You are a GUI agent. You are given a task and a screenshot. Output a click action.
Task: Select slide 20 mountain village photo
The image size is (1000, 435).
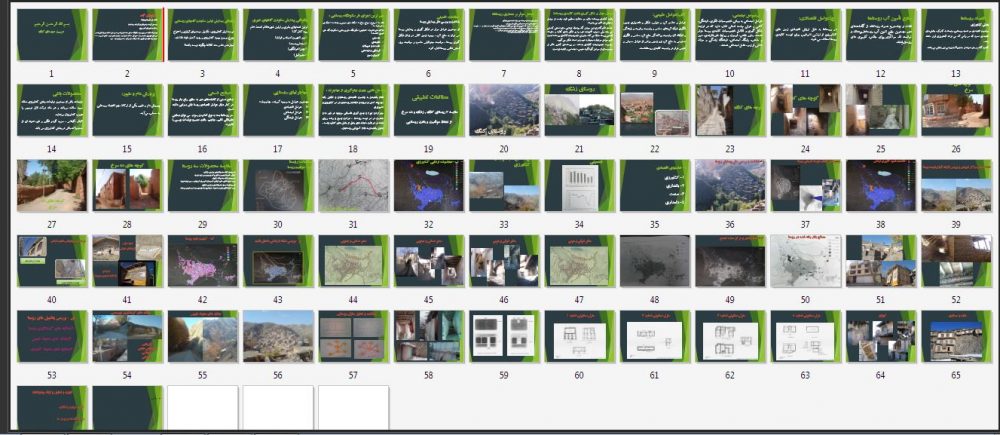click(504, 110)
